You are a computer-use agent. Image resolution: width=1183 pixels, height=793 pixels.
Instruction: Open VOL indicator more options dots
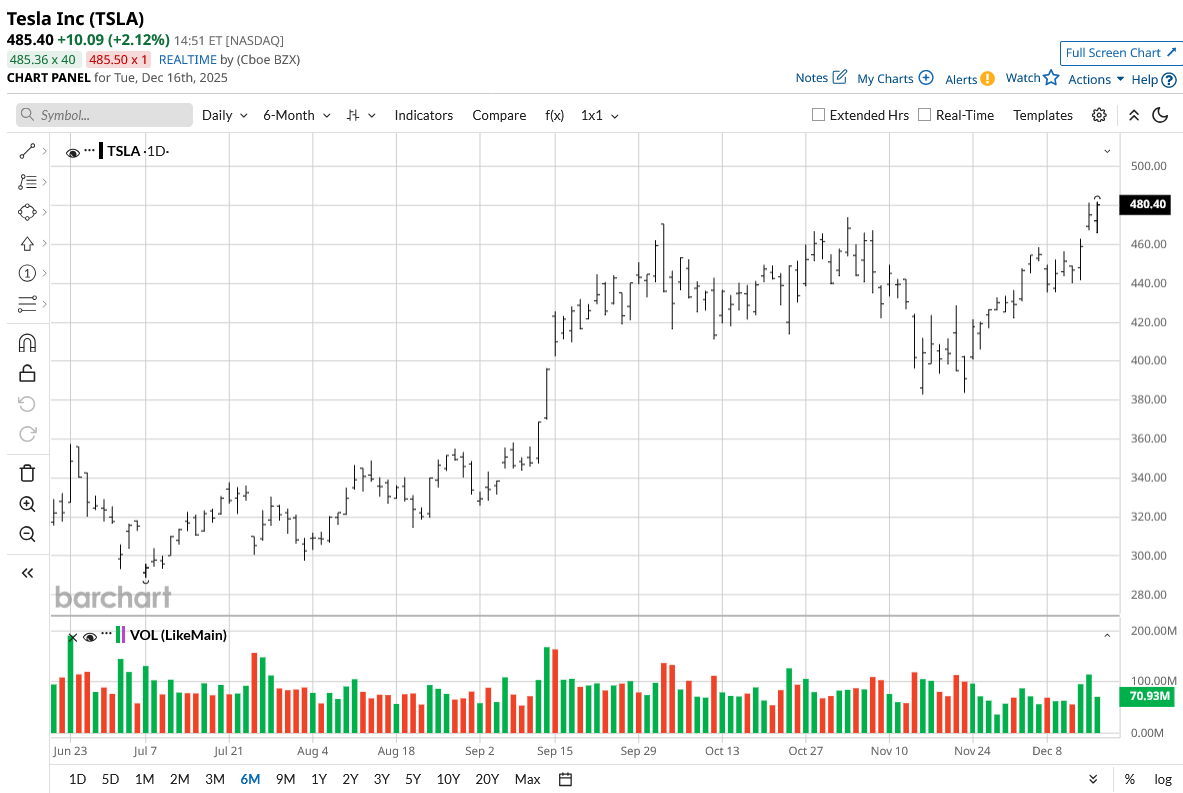tap(106, 633)
